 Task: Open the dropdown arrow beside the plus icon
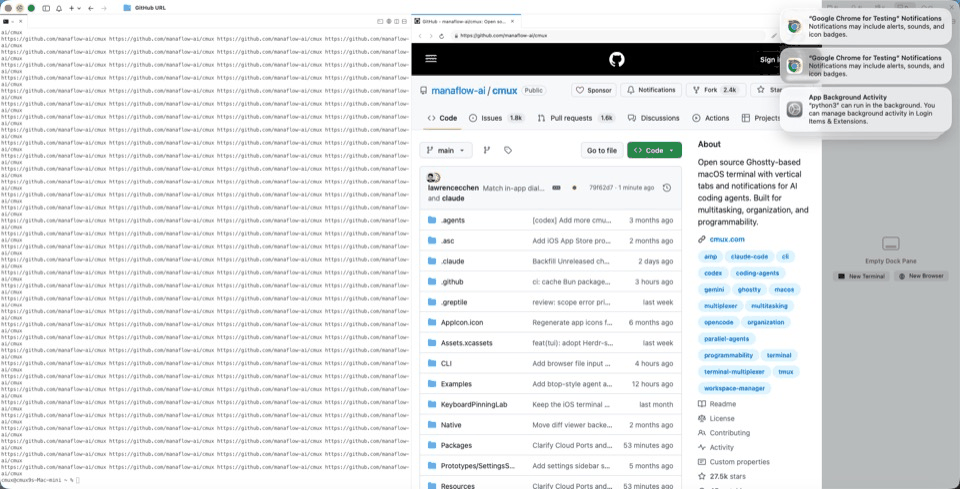[x=78, y=9]
